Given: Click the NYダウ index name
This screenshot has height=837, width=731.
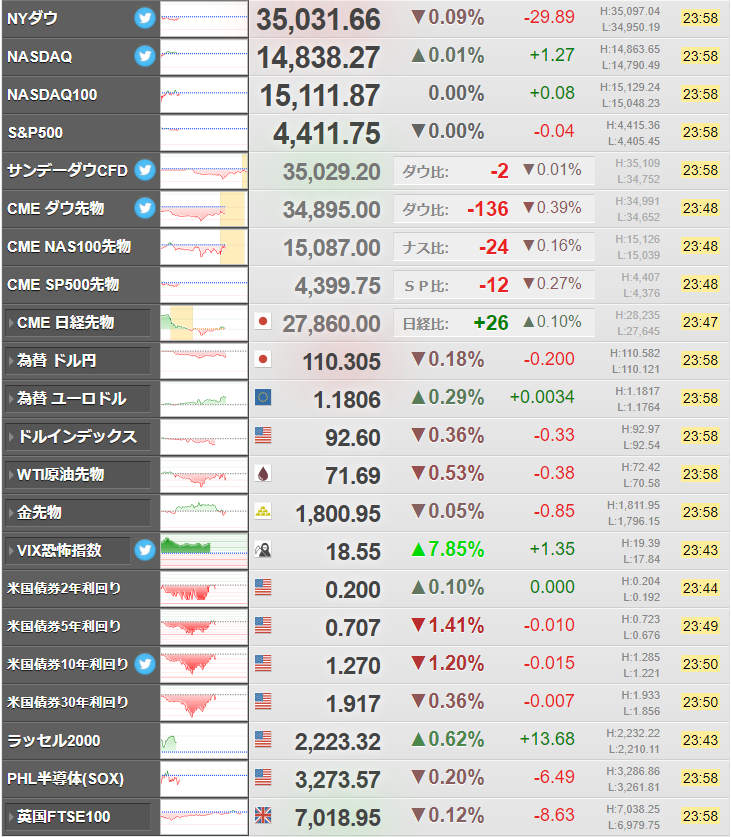Looking at the screenshot, I should [33, 18].
